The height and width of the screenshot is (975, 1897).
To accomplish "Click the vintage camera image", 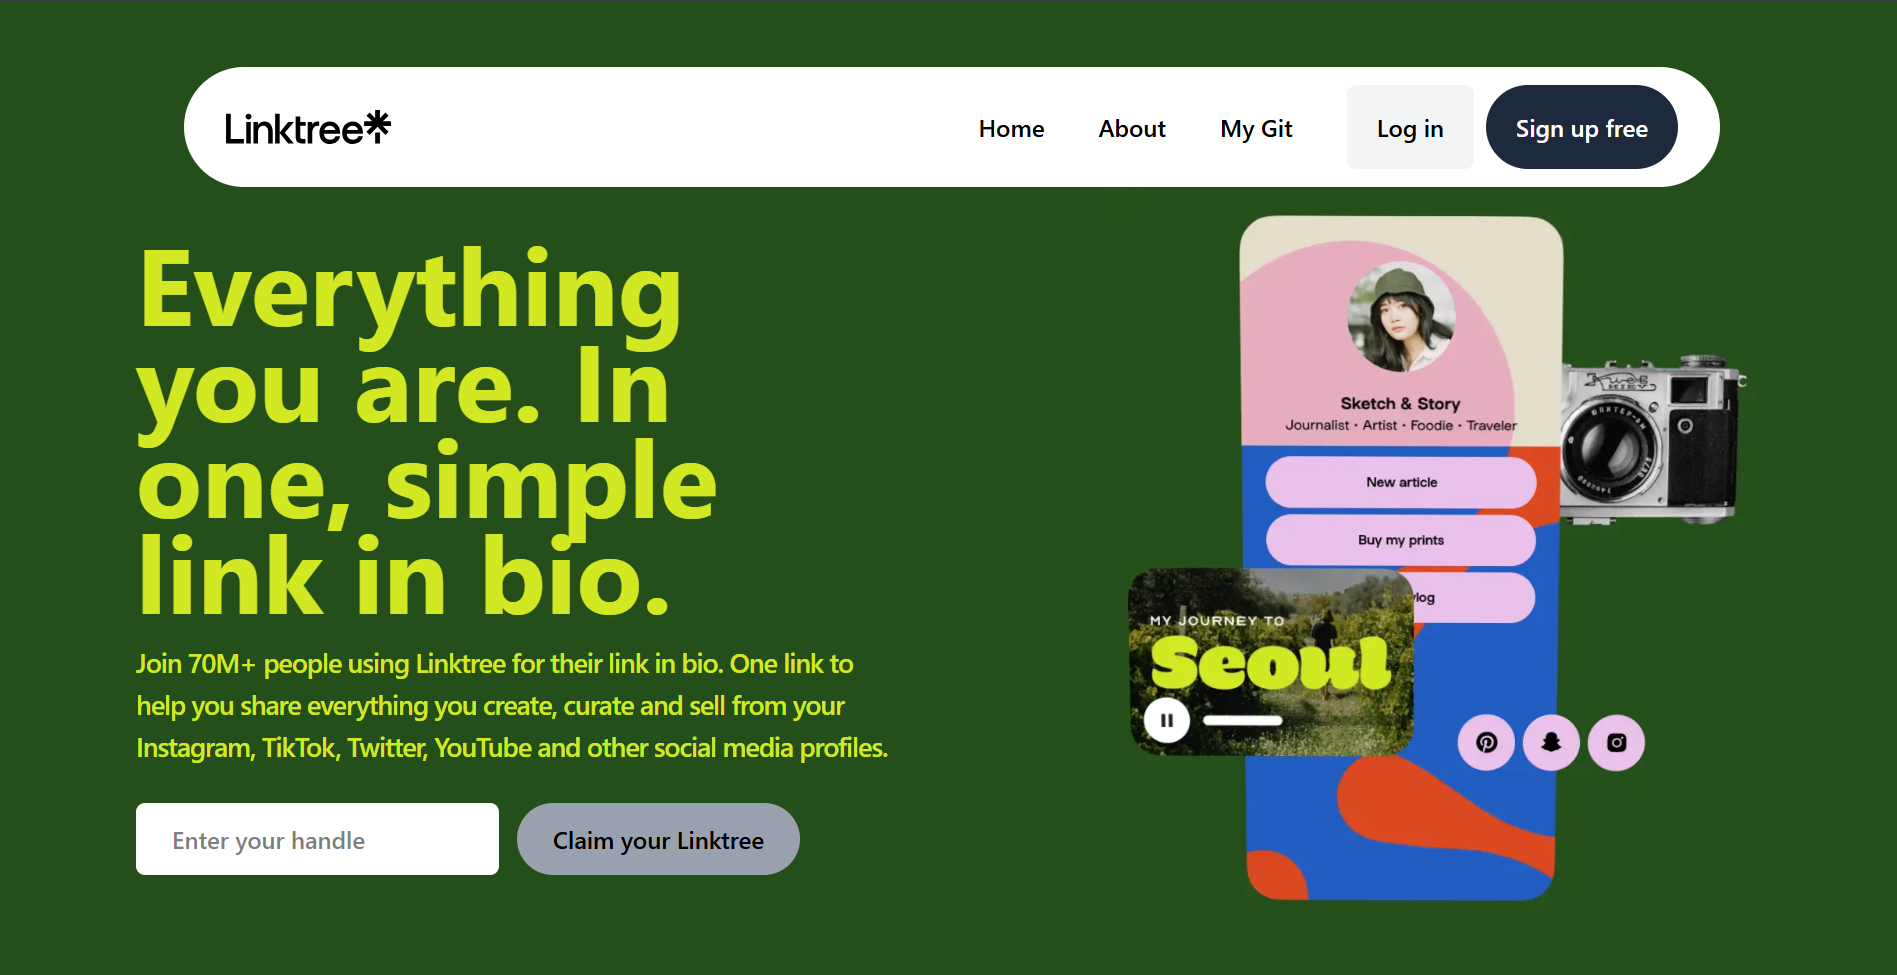I will pos(1652,440).
